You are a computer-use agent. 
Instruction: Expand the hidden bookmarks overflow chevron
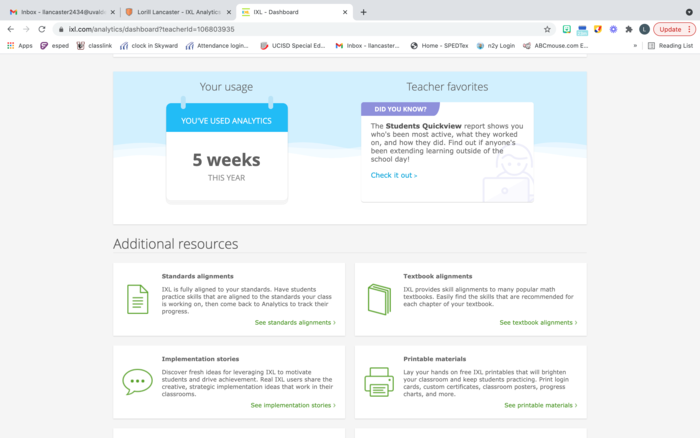635,45
